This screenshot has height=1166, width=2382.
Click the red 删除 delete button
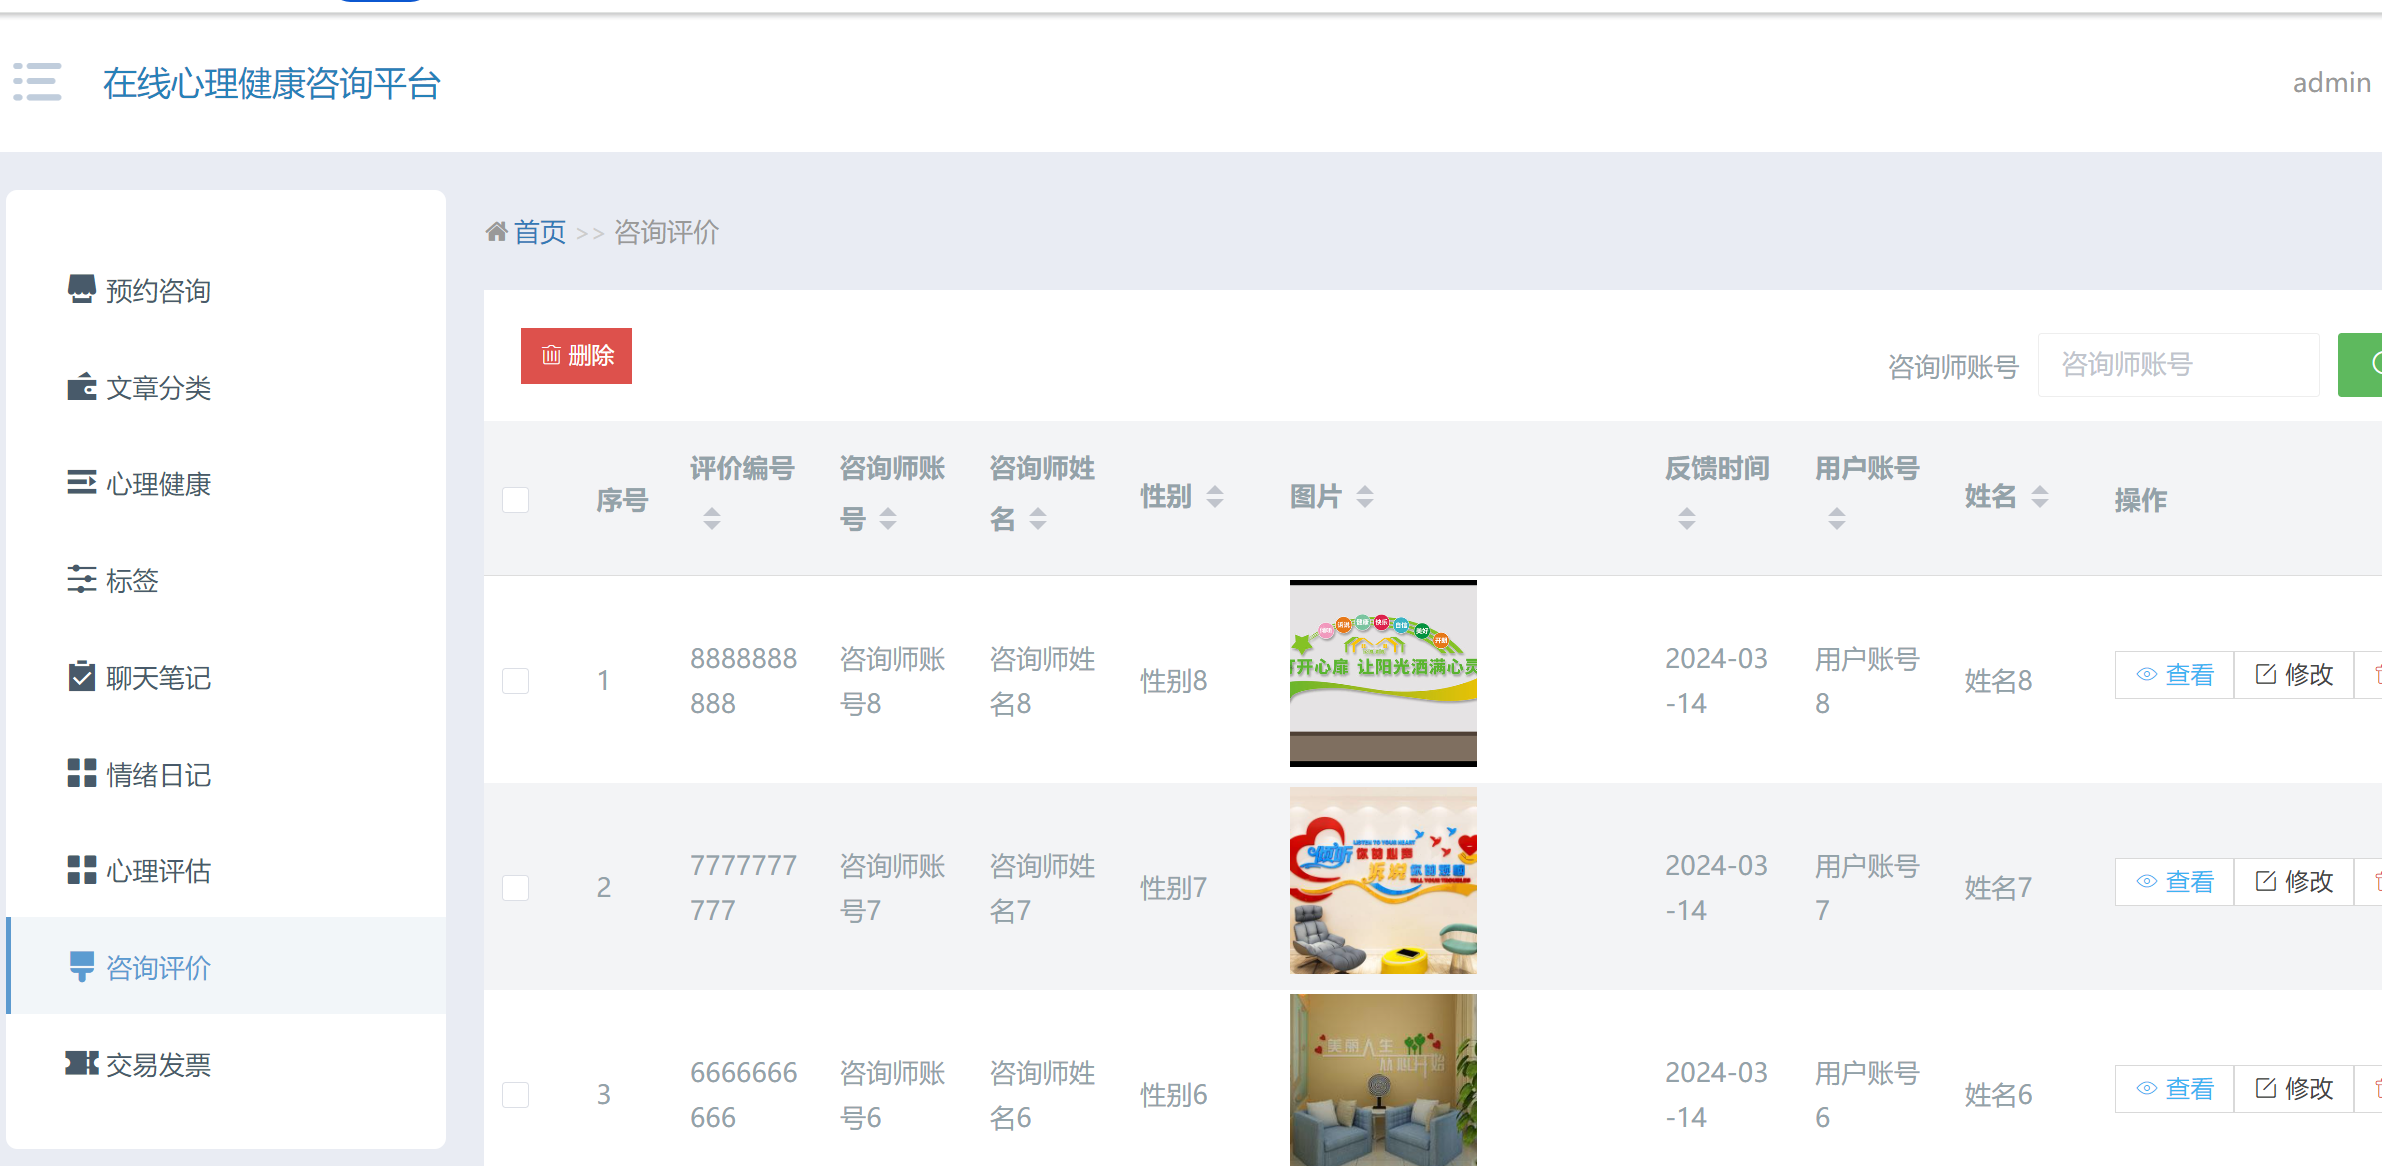tap(576, 355)
